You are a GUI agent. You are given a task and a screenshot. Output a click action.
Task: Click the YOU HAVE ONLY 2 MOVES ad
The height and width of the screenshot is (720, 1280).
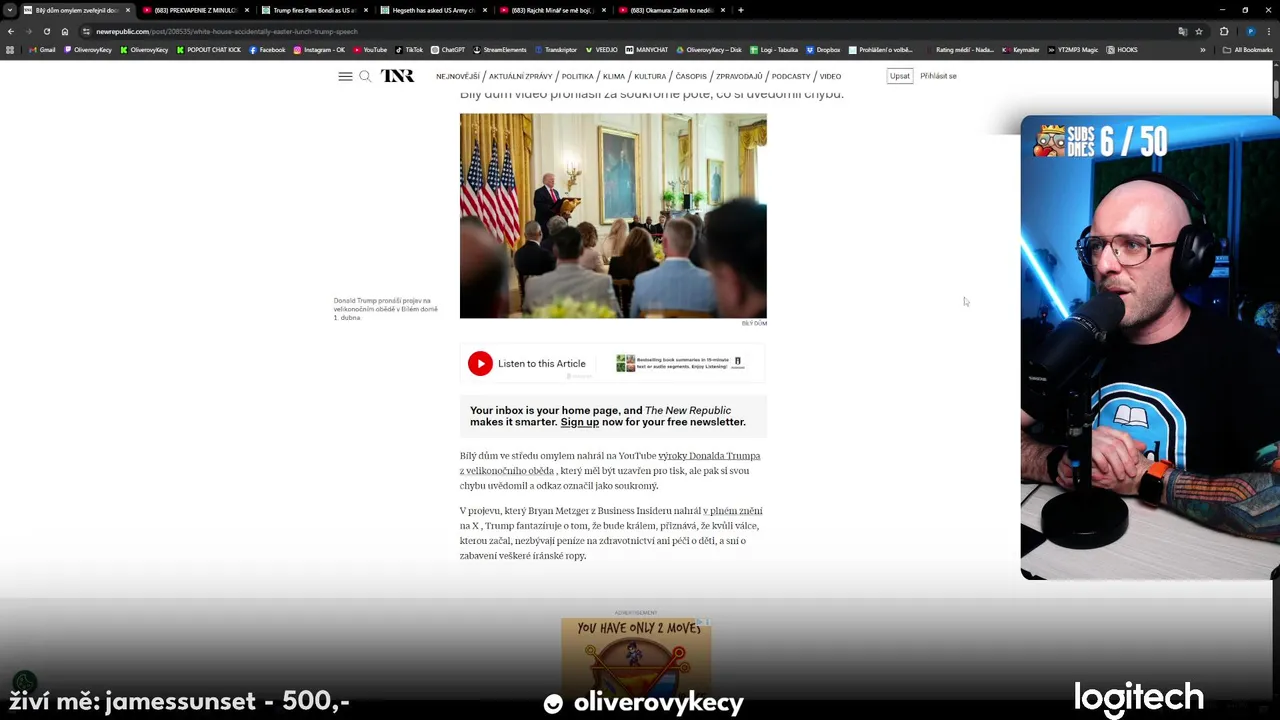[636, 657]
